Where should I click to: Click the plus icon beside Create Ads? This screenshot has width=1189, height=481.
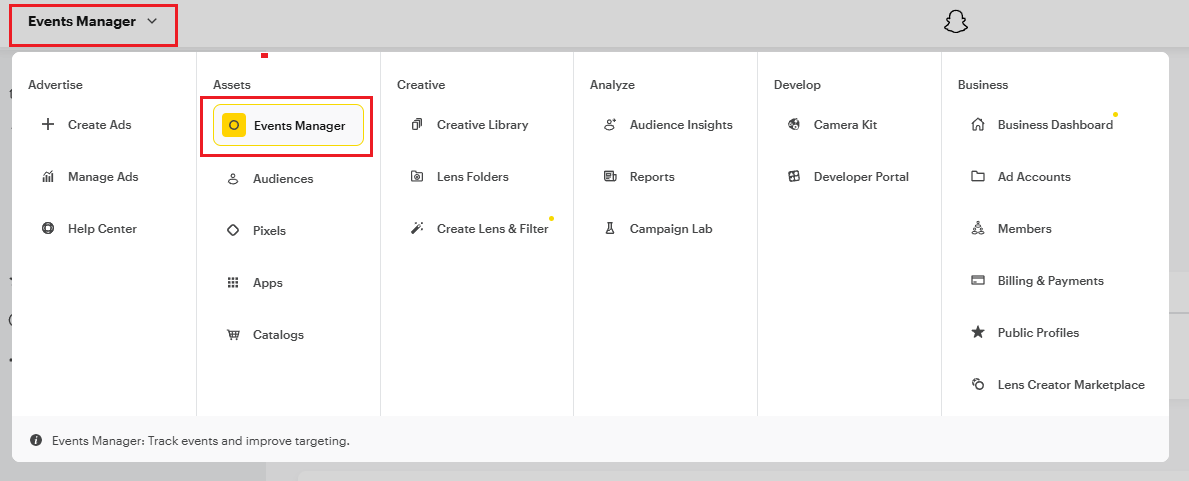[x=48, y=124]
